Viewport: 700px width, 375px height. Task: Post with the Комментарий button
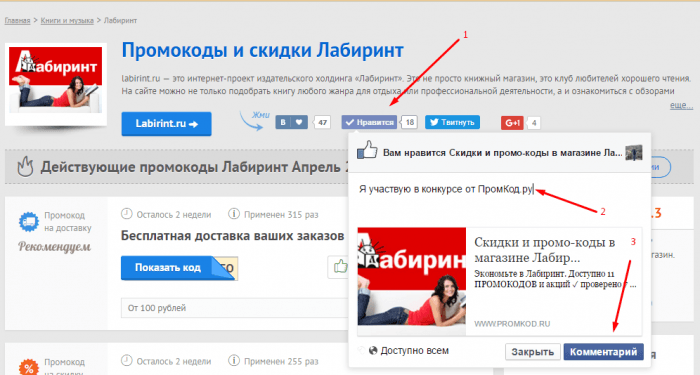tap(604, 352)
